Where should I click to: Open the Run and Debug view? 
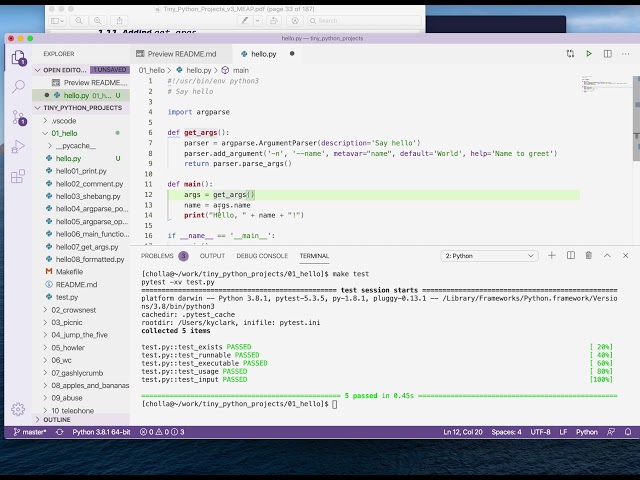pyautogui.click(x=18, y=147)
